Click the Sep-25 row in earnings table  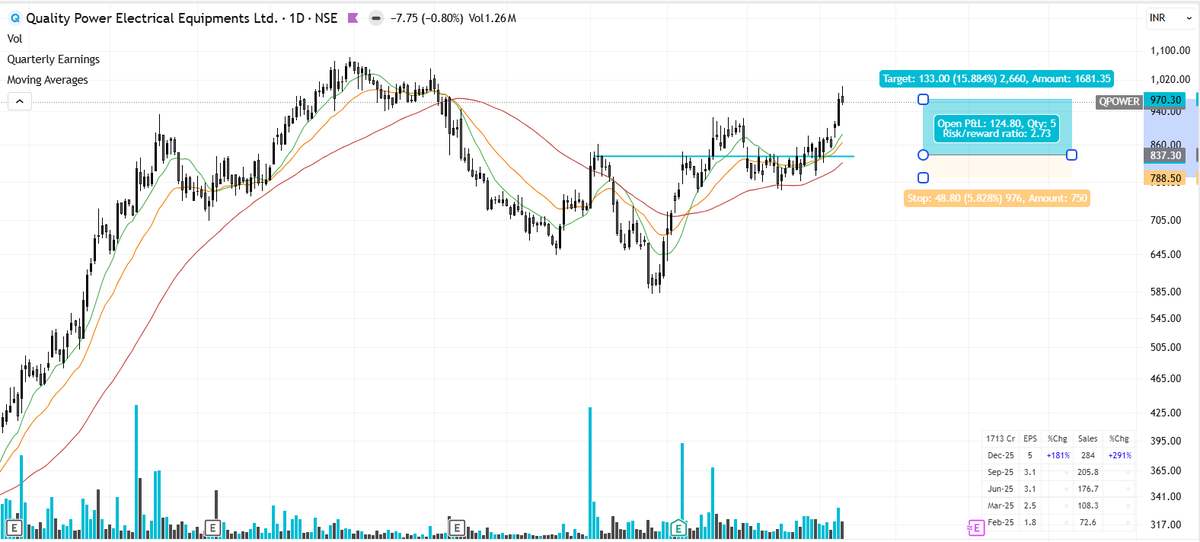point(1059,471)
